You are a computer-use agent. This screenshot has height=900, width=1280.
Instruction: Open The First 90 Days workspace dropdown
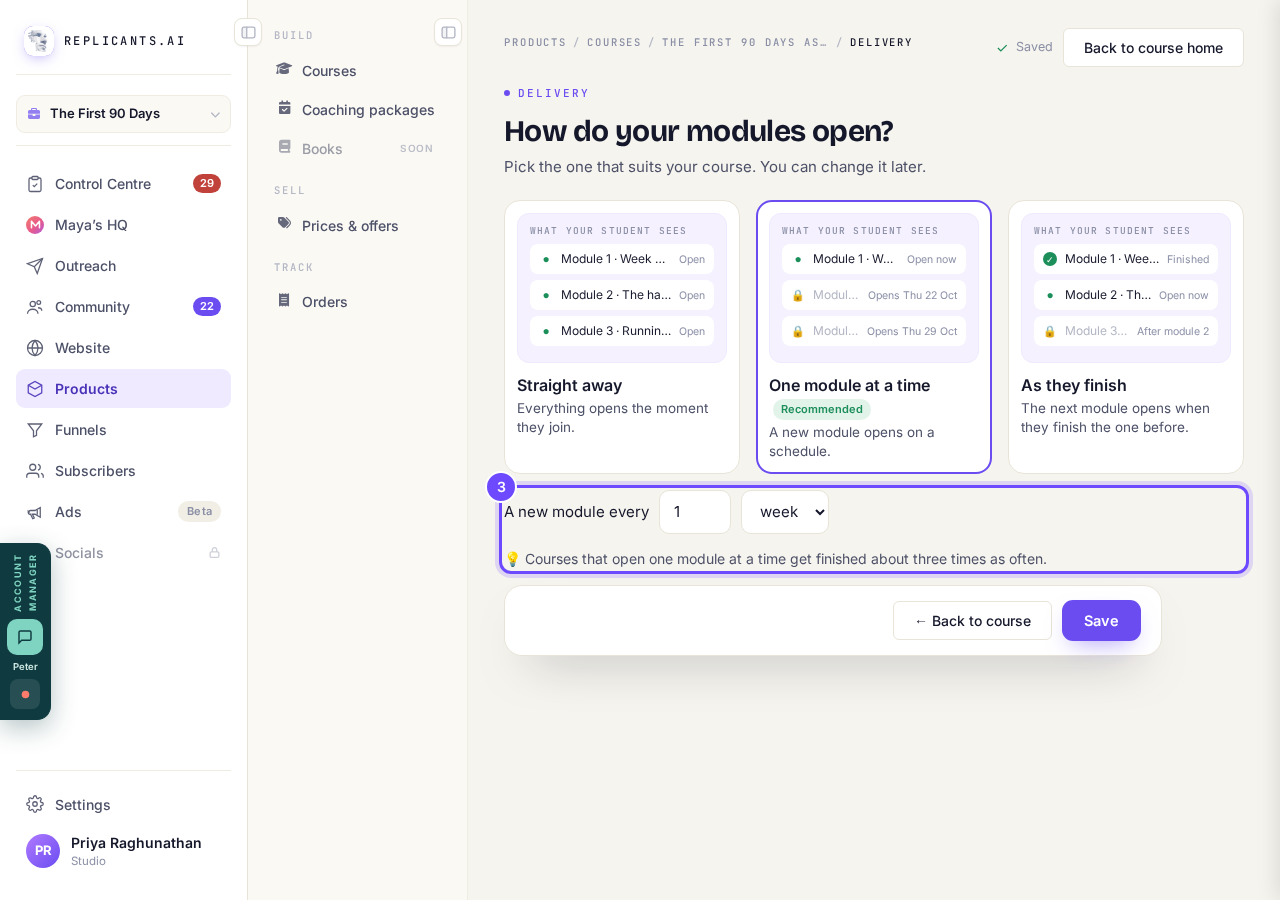[123, 114]
